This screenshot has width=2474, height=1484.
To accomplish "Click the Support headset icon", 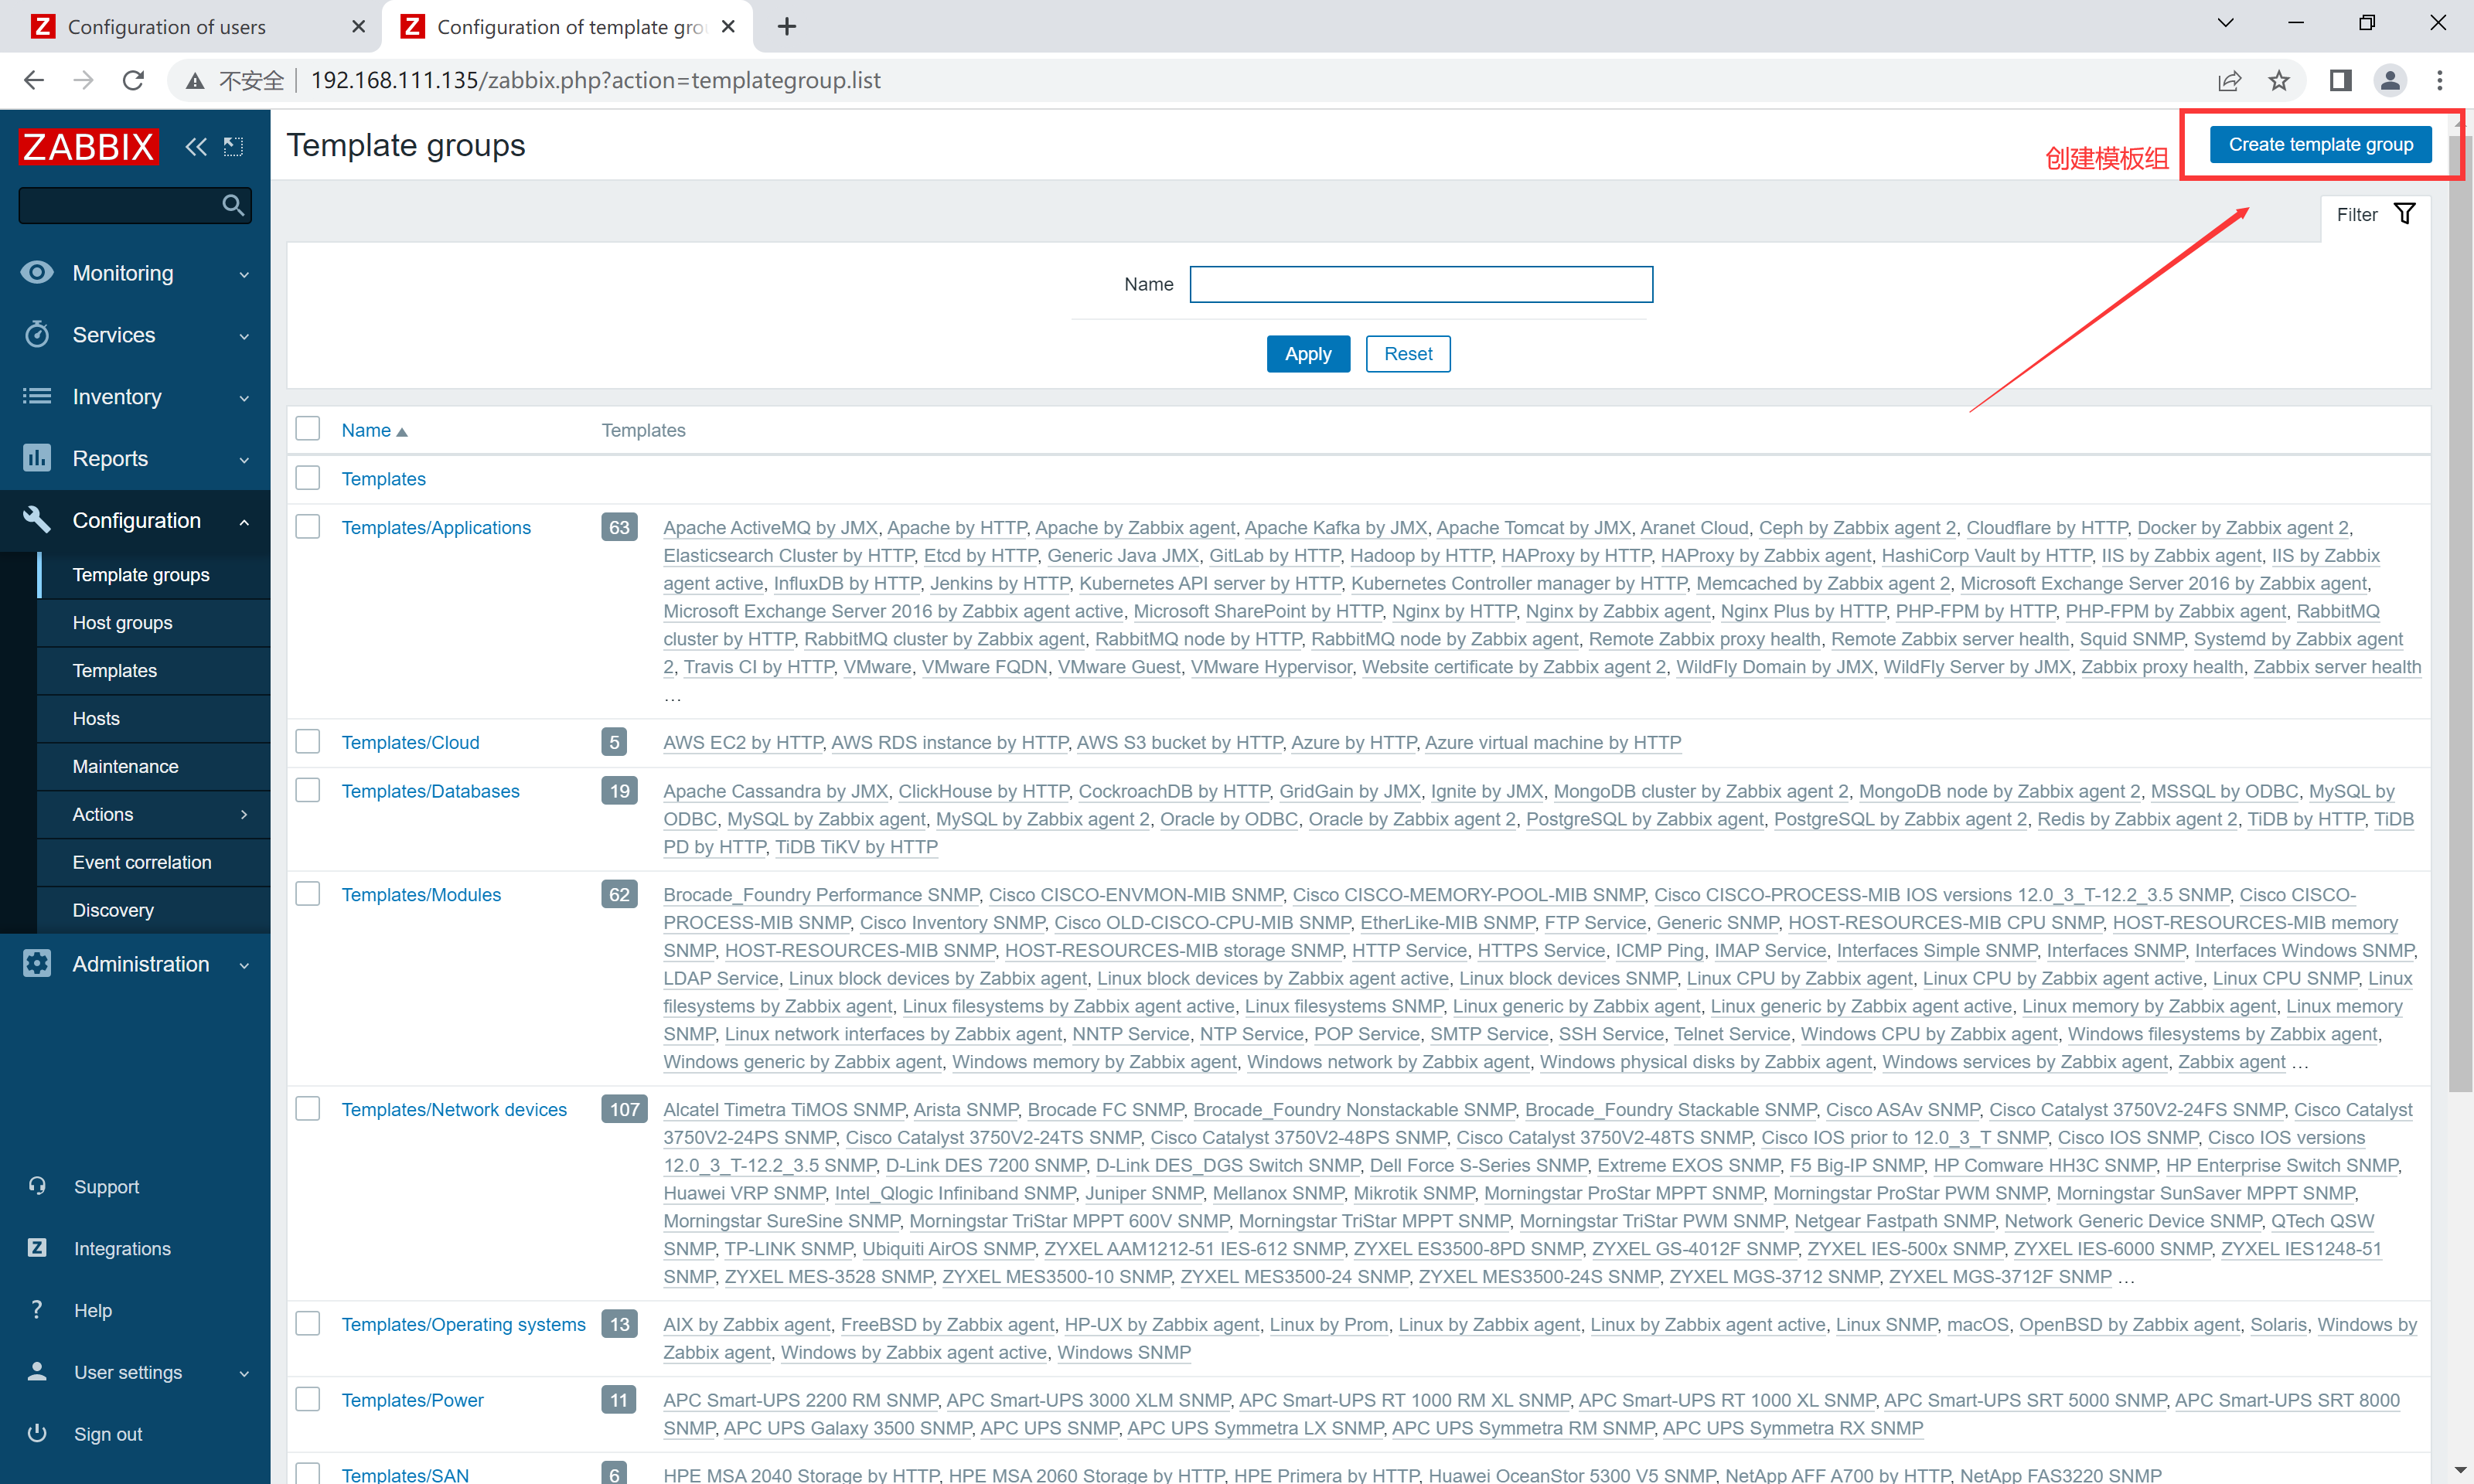I will point(37,1186).
